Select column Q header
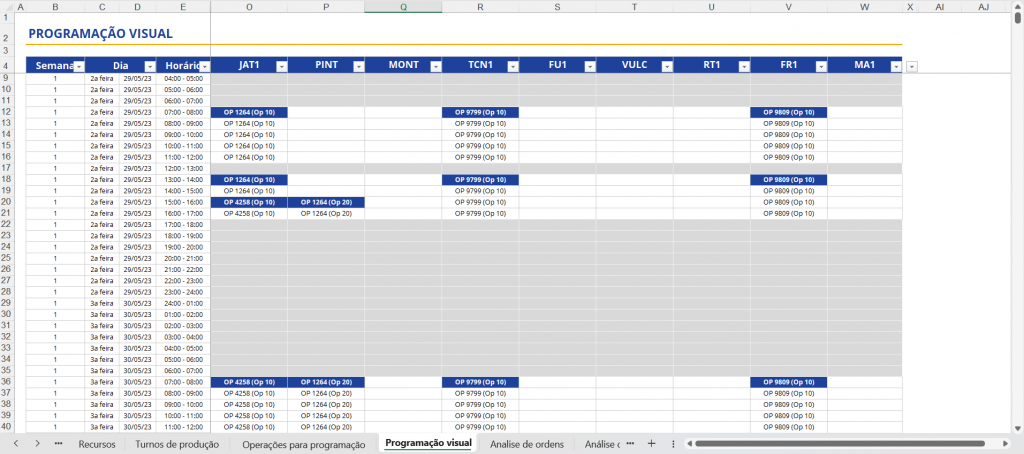Screen dimensions: 1024x454 click(403, 6)
